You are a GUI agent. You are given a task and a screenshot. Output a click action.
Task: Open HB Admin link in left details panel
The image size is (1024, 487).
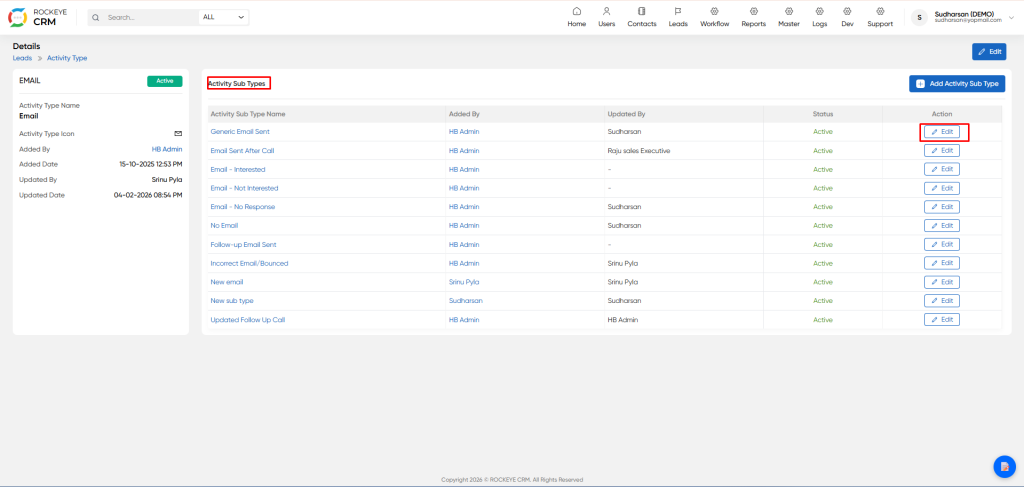tap(167, 149)
